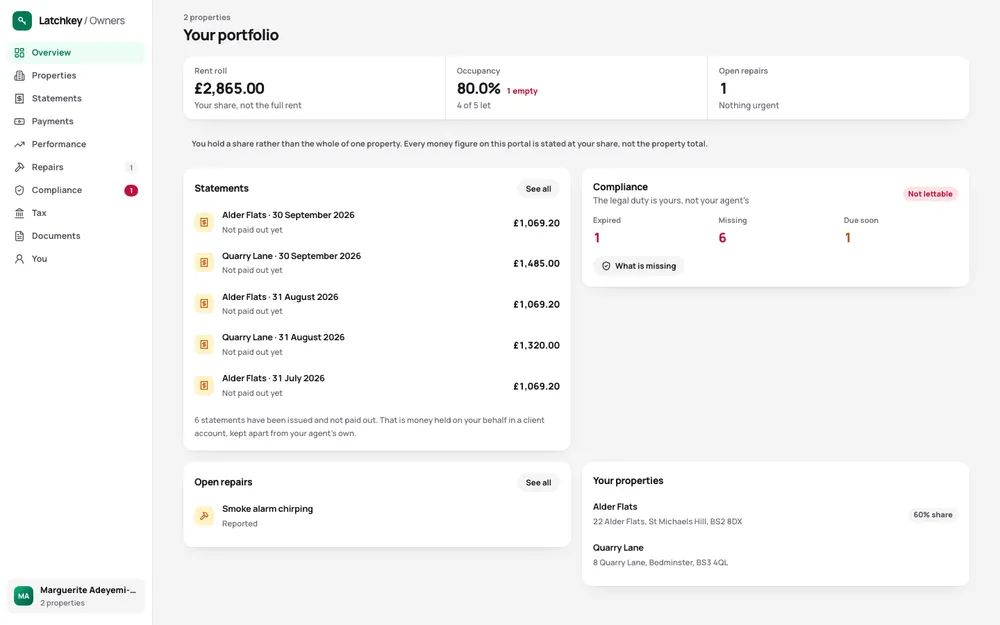
Task: Click the £1,485.00 statement amount
Action: (x=536, y=263)
